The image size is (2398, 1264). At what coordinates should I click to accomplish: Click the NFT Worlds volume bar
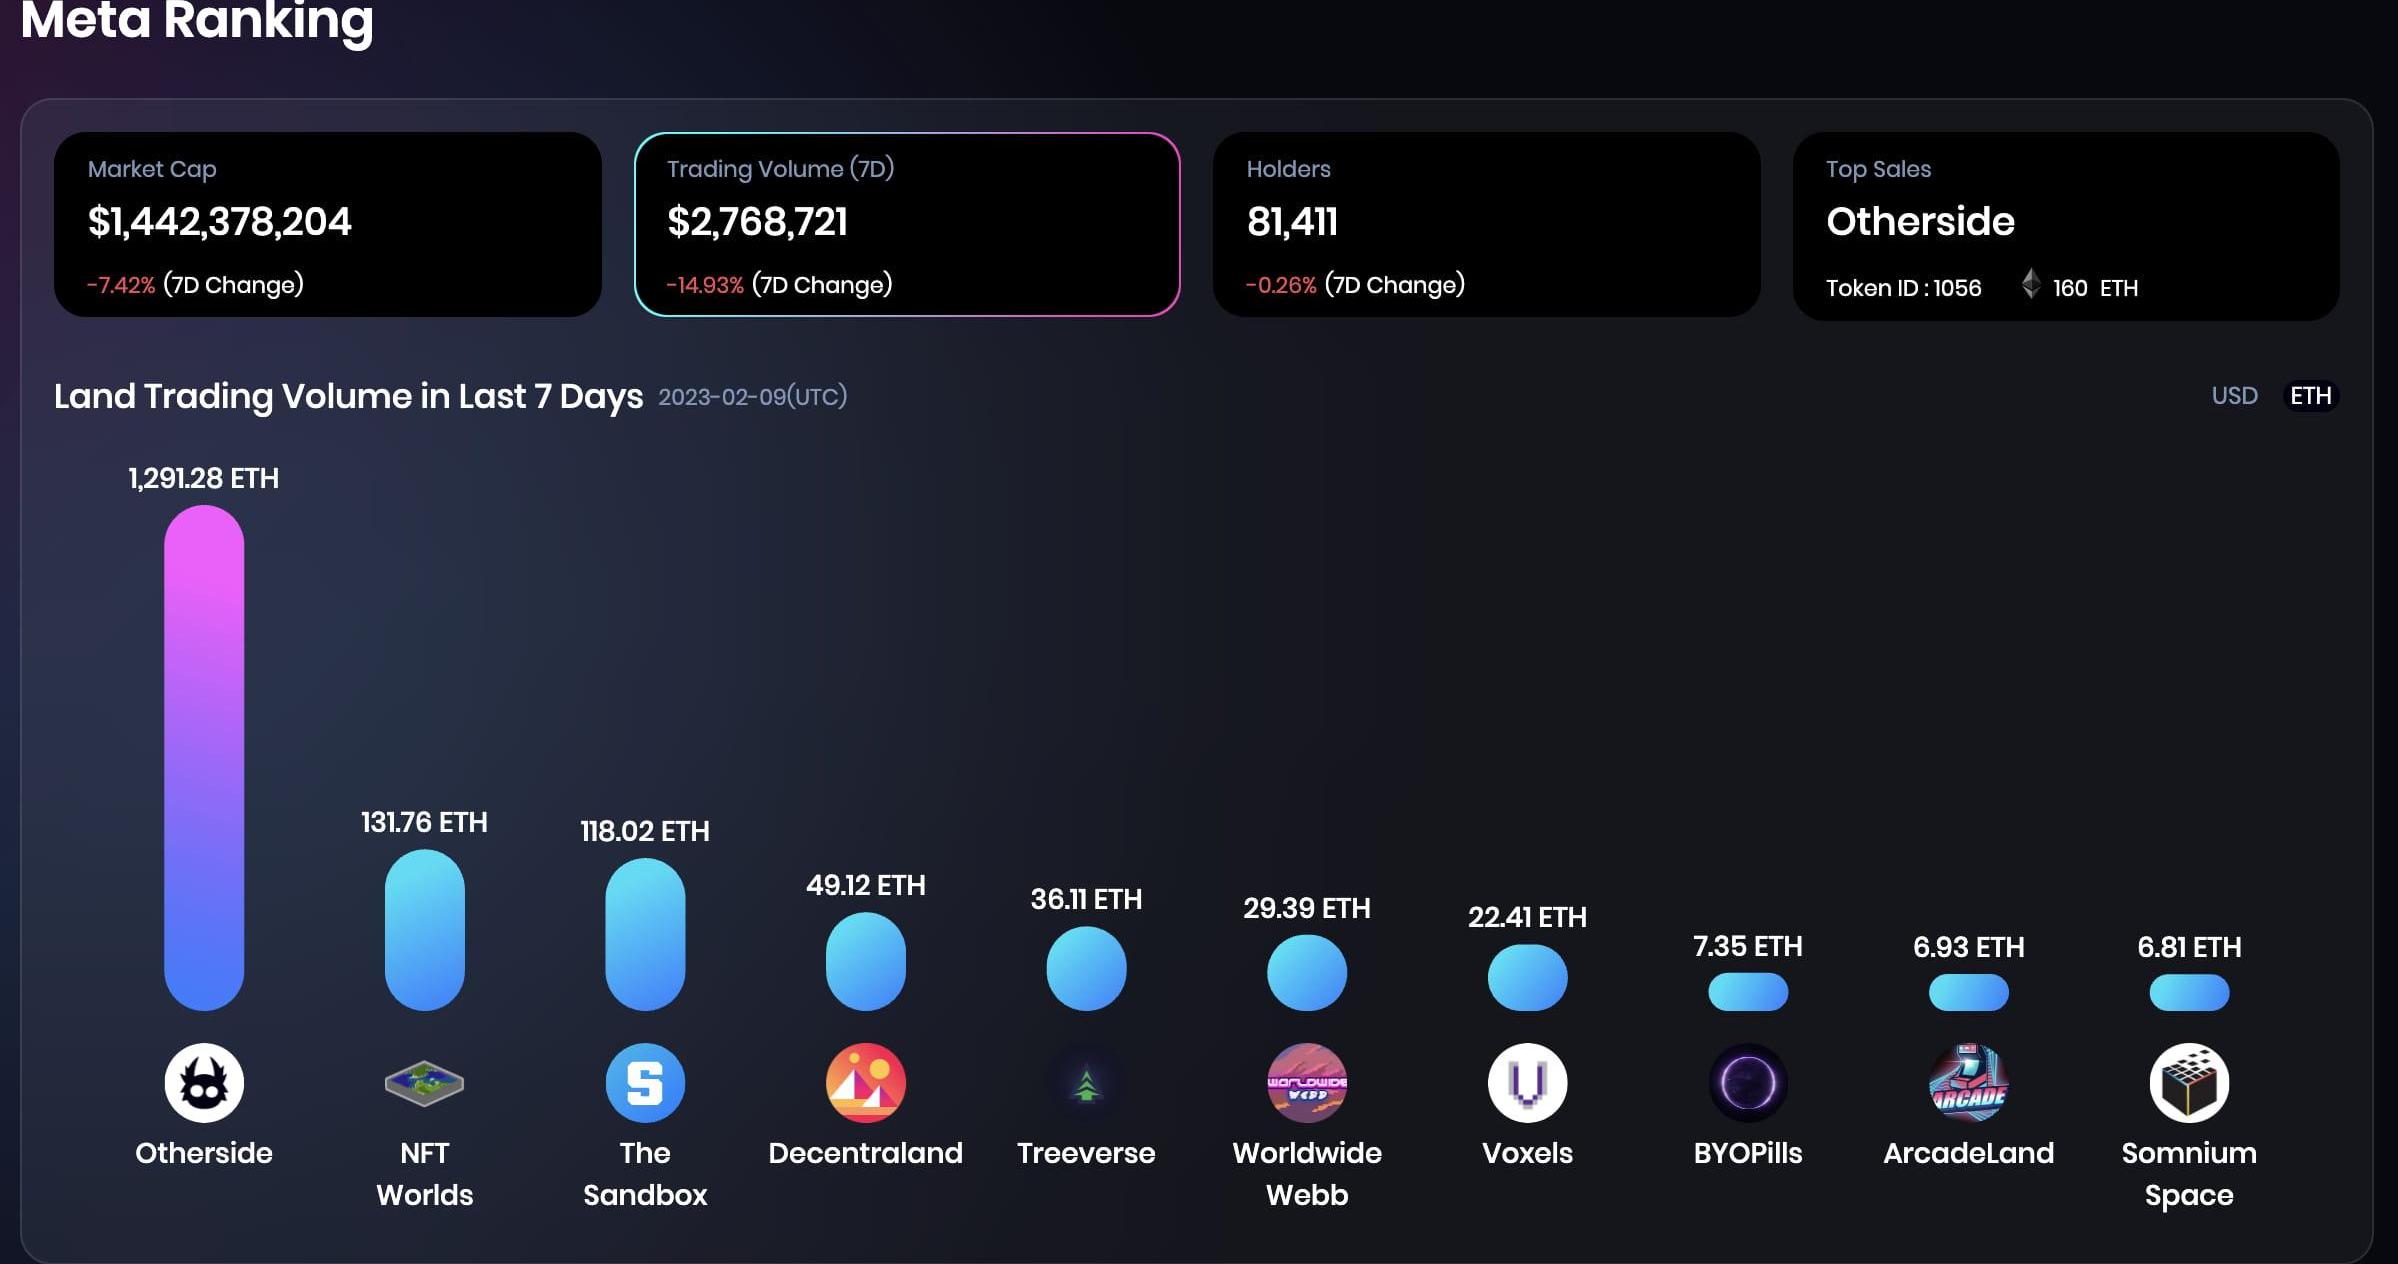425,930
